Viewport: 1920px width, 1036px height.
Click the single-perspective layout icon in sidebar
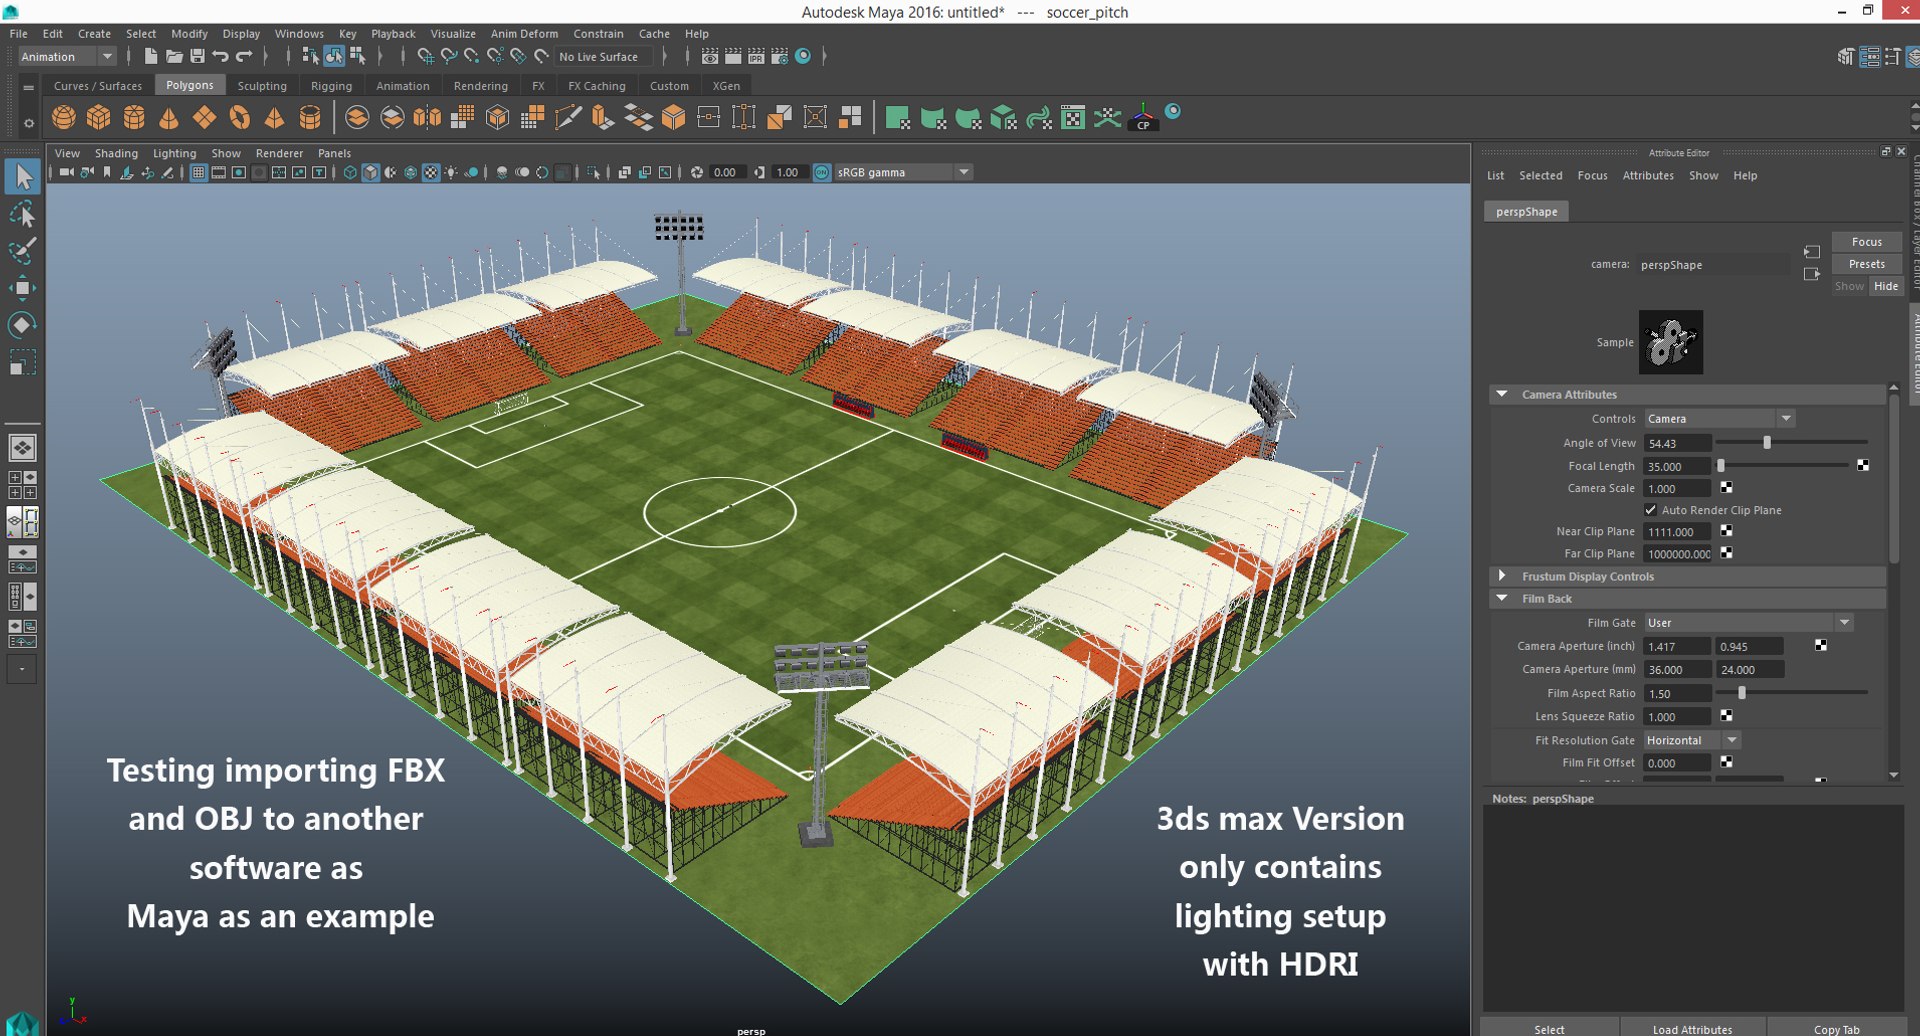pos(22,448)
